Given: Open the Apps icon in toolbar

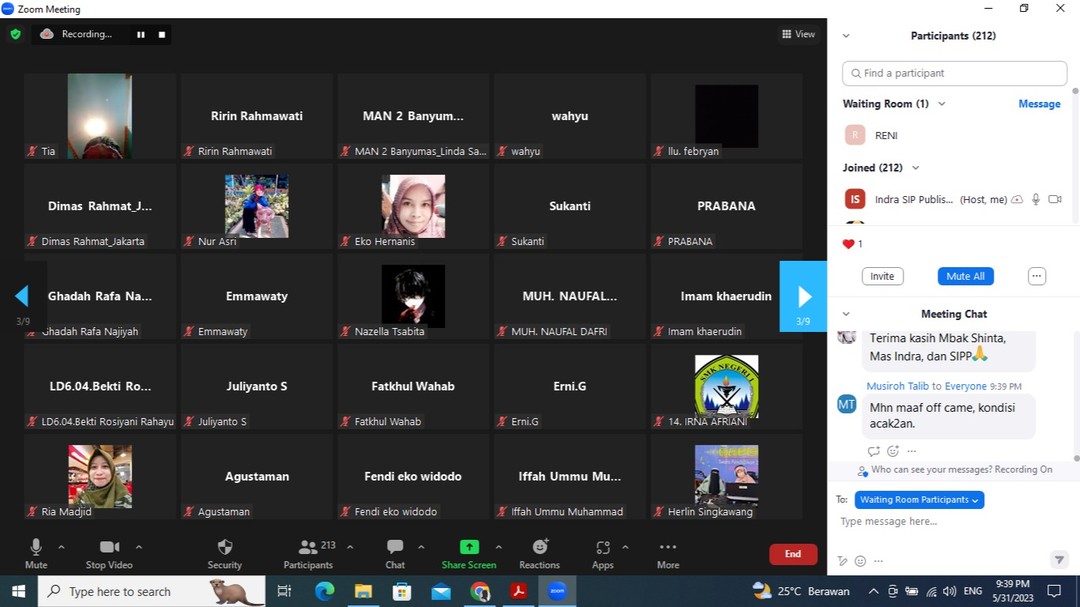Looking at the screenshot, I should [x=602, y=547].
